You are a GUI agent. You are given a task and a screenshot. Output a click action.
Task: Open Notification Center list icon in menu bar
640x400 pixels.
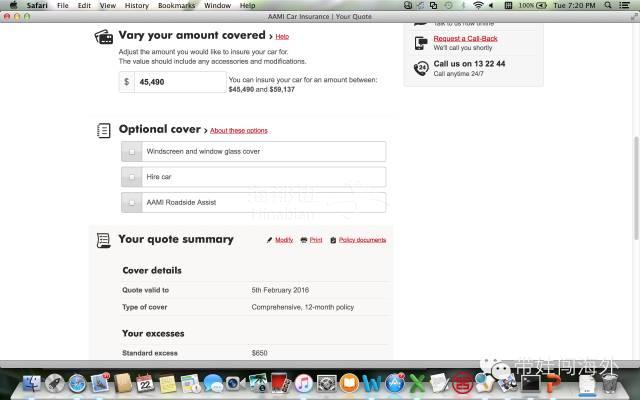click(624, 5)
